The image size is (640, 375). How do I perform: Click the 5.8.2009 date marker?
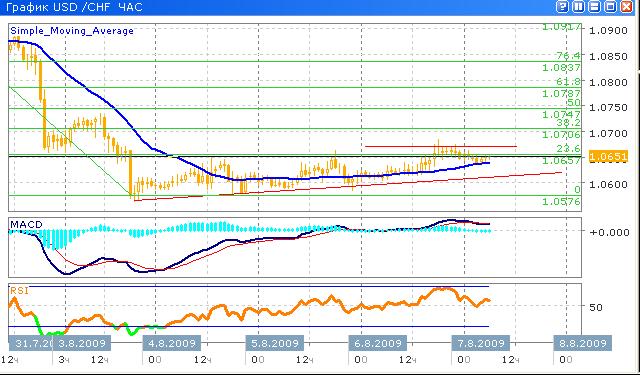tap(275, 343)
